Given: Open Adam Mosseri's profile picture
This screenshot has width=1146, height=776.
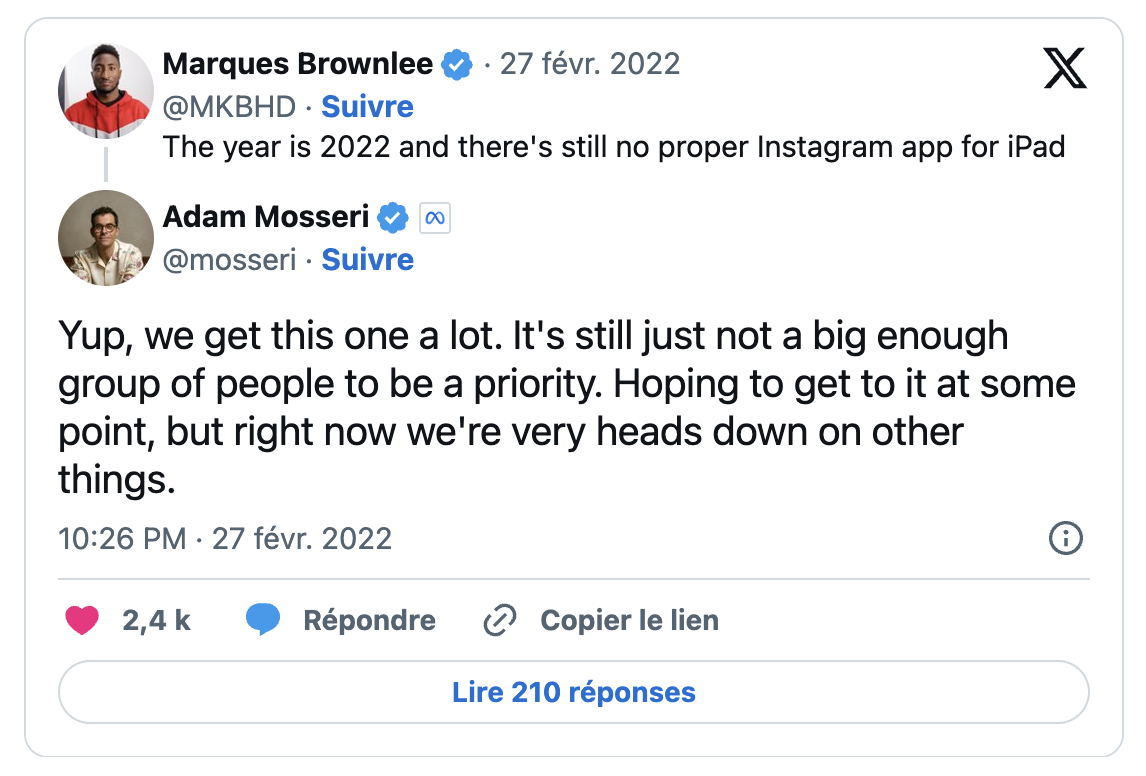Looking at the screenshot, I should [106, 238].
